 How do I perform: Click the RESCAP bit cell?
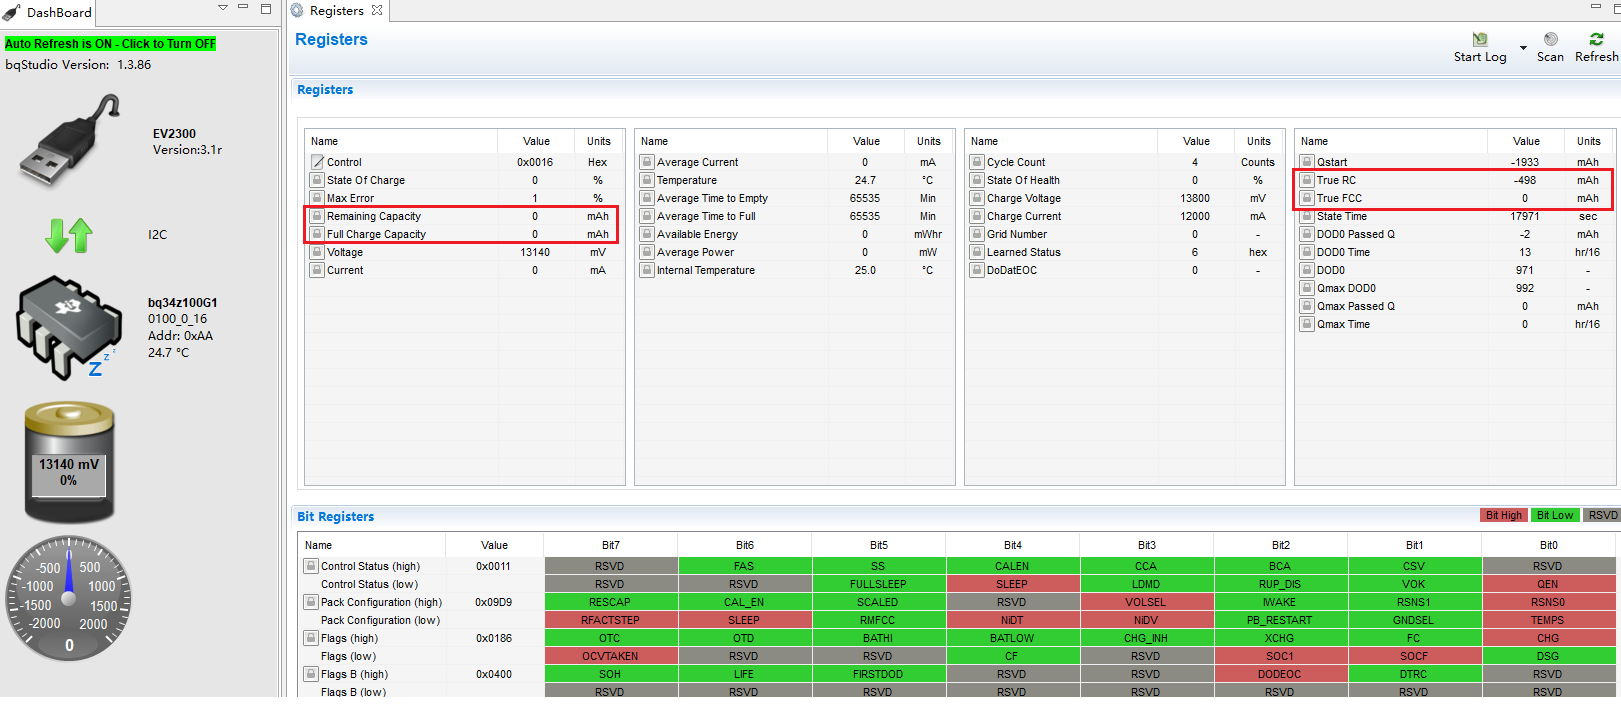click(x=610, y=602)
